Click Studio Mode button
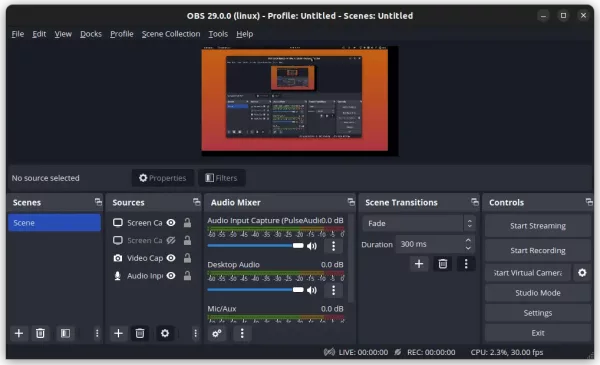Screen dimensions: 600x365 [538, 293]
